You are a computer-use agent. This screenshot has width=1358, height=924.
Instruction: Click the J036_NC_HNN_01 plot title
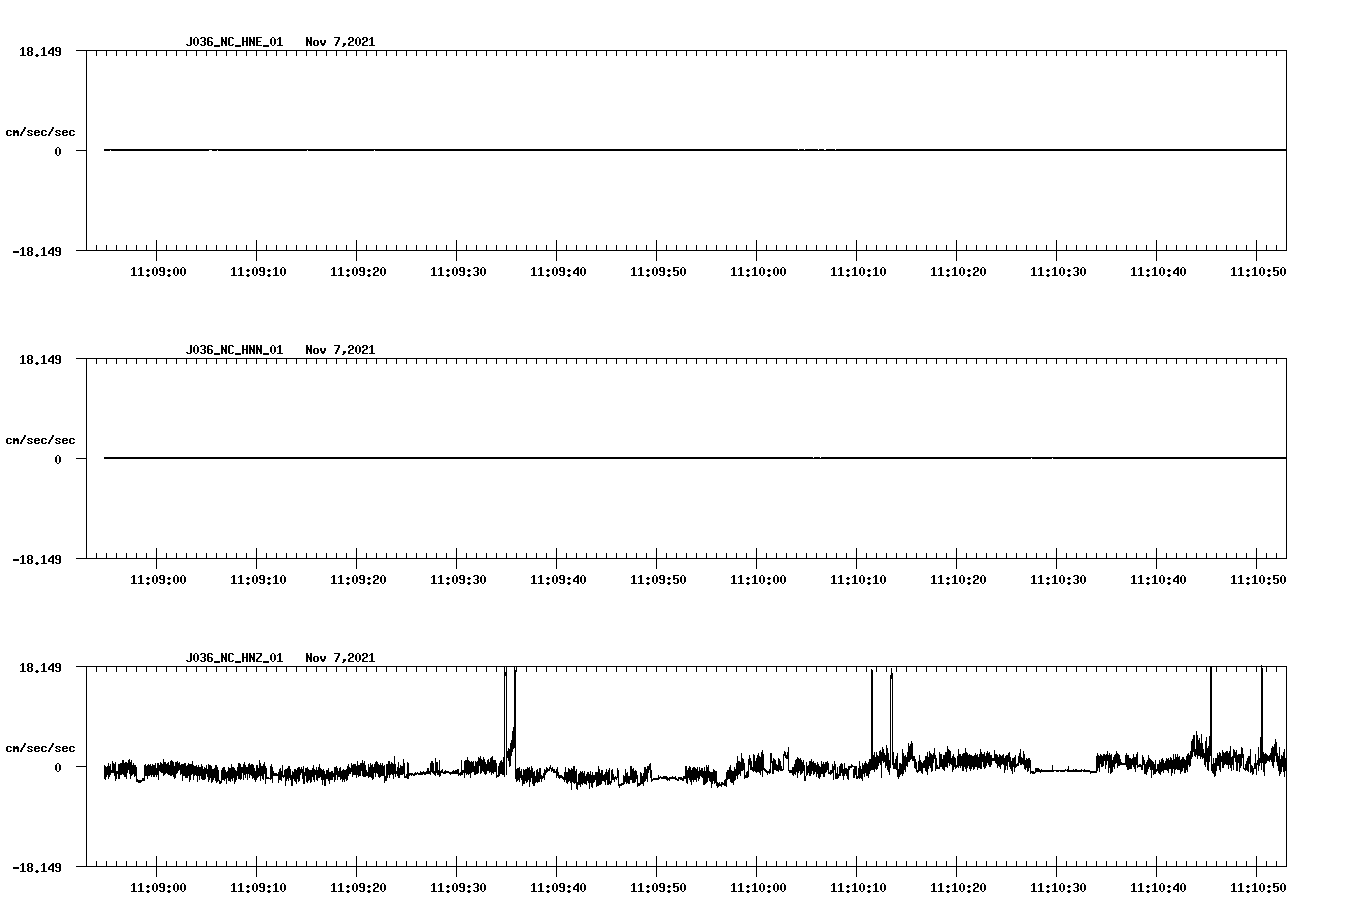coord(234,350)
